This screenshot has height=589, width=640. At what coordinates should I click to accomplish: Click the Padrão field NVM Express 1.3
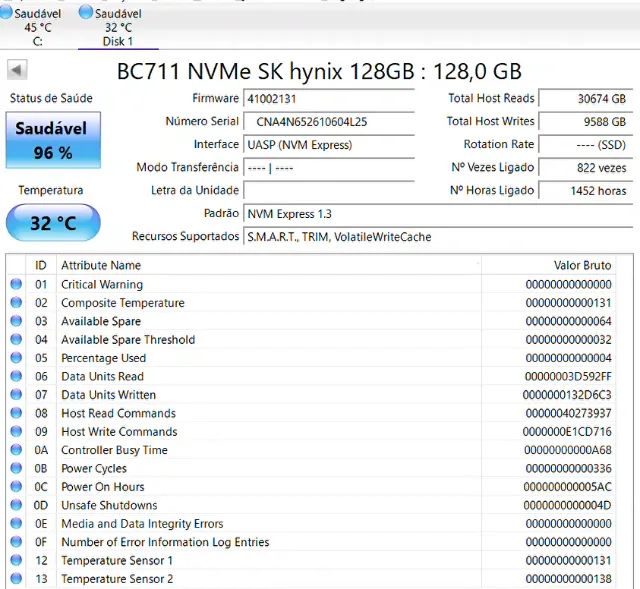point(438,214)
